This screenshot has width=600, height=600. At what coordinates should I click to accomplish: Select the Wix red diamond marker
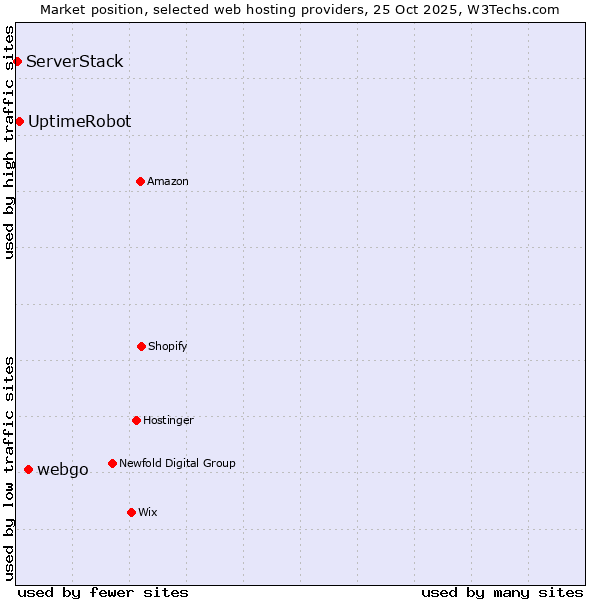131,512
